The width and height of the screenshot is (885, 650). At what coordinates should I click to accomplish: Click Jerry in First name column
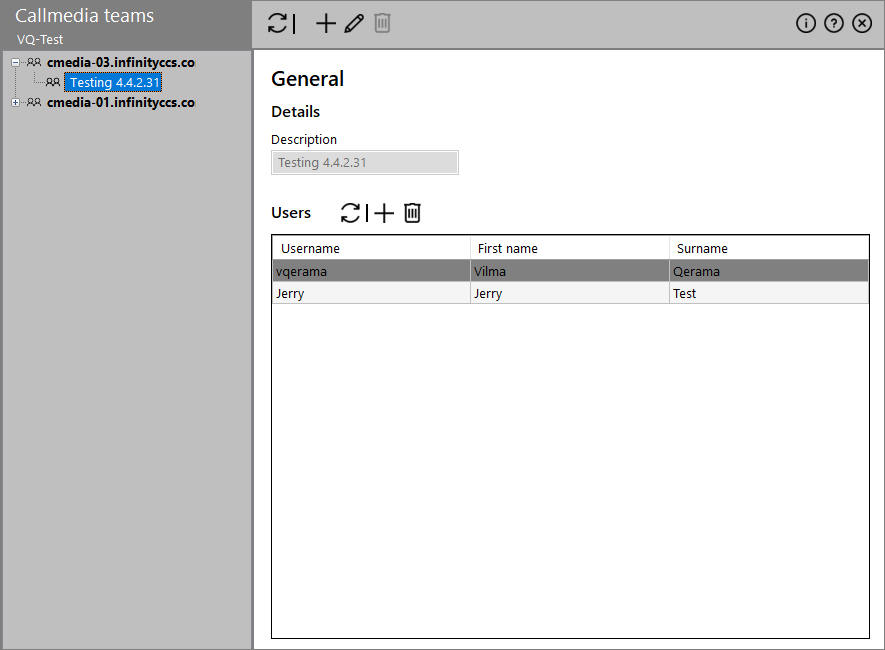tap(570, 293)
